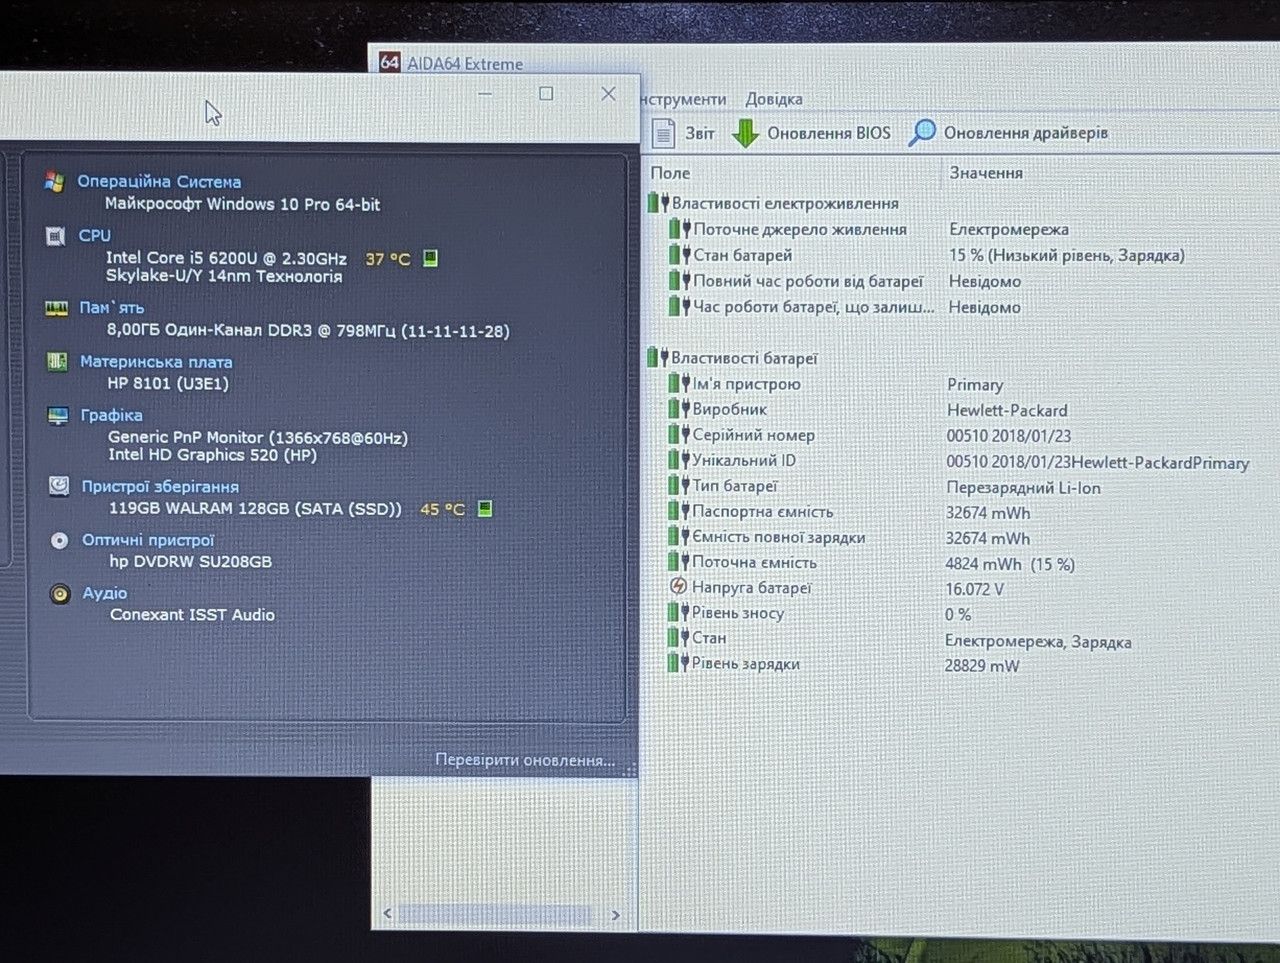
Task: Select the Властивості батареї group row
Action: point(744,358)
